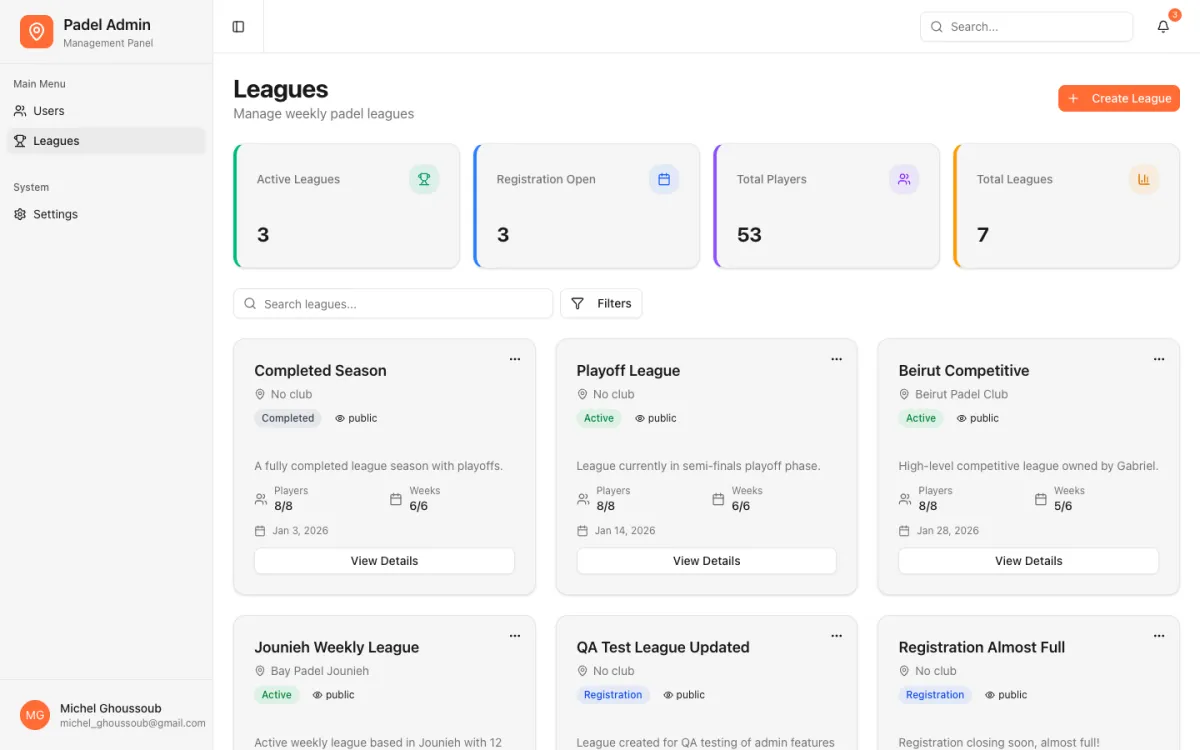Viewport: 1200px width, 750px height.
Task: View Details for Beirut Competitive
Action: pos(1029,561)
